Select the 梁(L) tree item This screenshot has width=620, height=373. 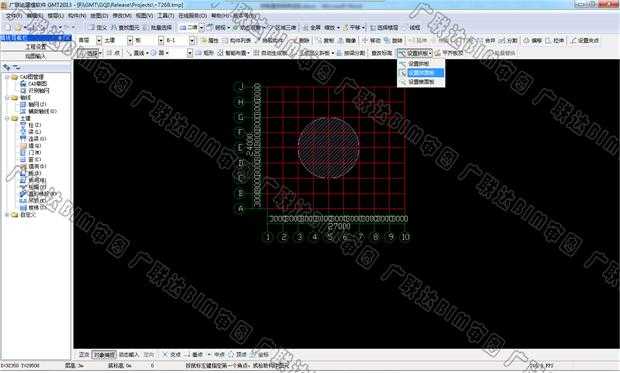coord(34,132)
